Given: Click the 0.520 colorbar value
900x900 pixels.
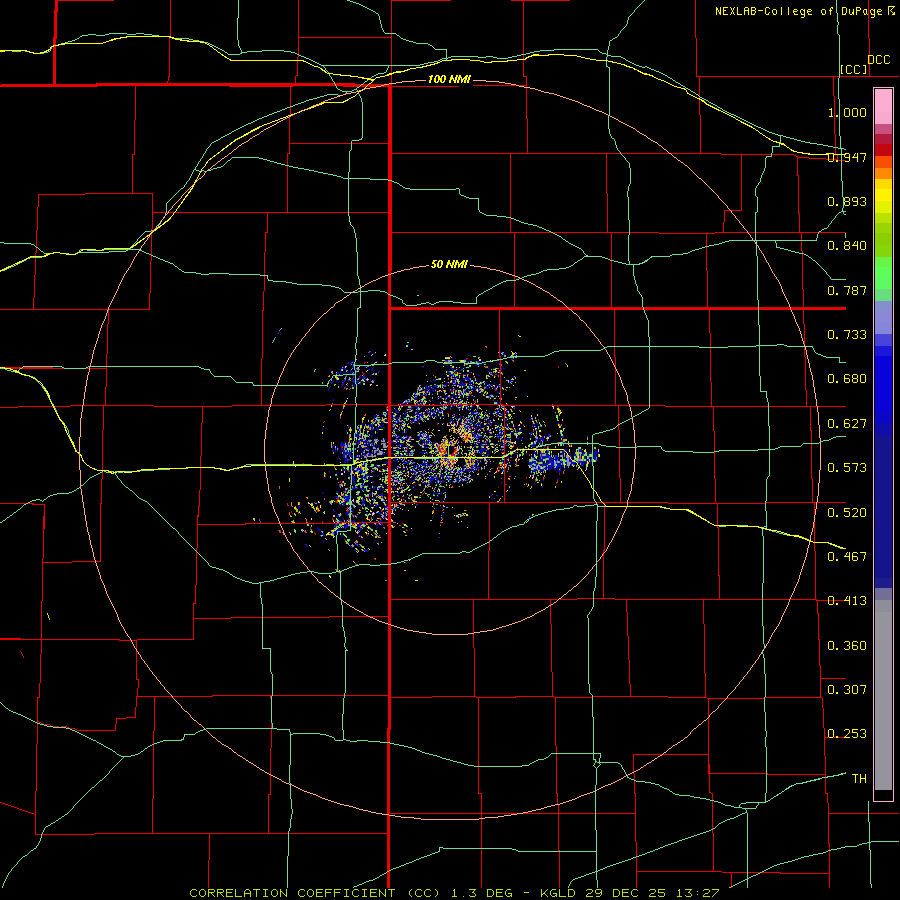Looking at the screenshot, I should (847, 512).
